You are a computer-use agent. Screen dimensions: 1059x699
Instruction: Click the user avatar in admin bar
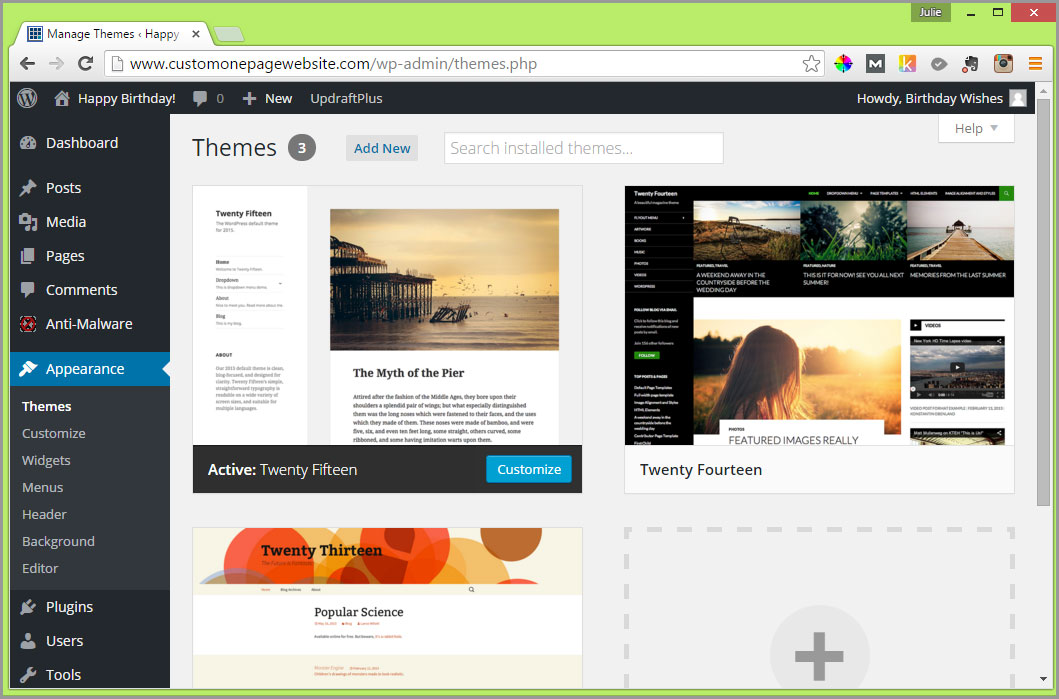tap(1018, 99)
